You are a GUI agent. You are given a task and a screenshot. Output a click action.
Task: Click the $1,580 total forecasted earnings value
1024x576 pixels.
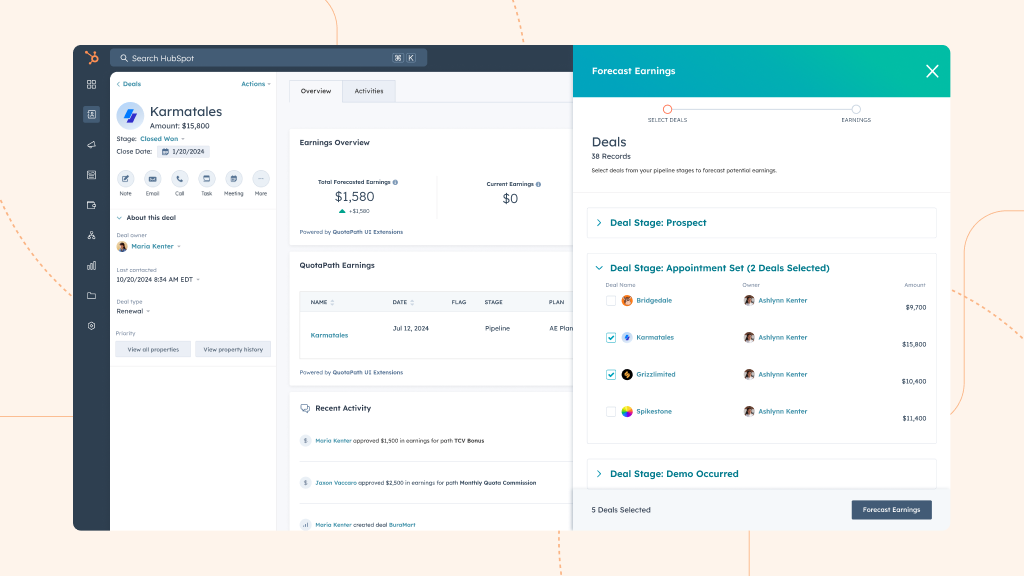pyautogui.click(x=355, y=197)
